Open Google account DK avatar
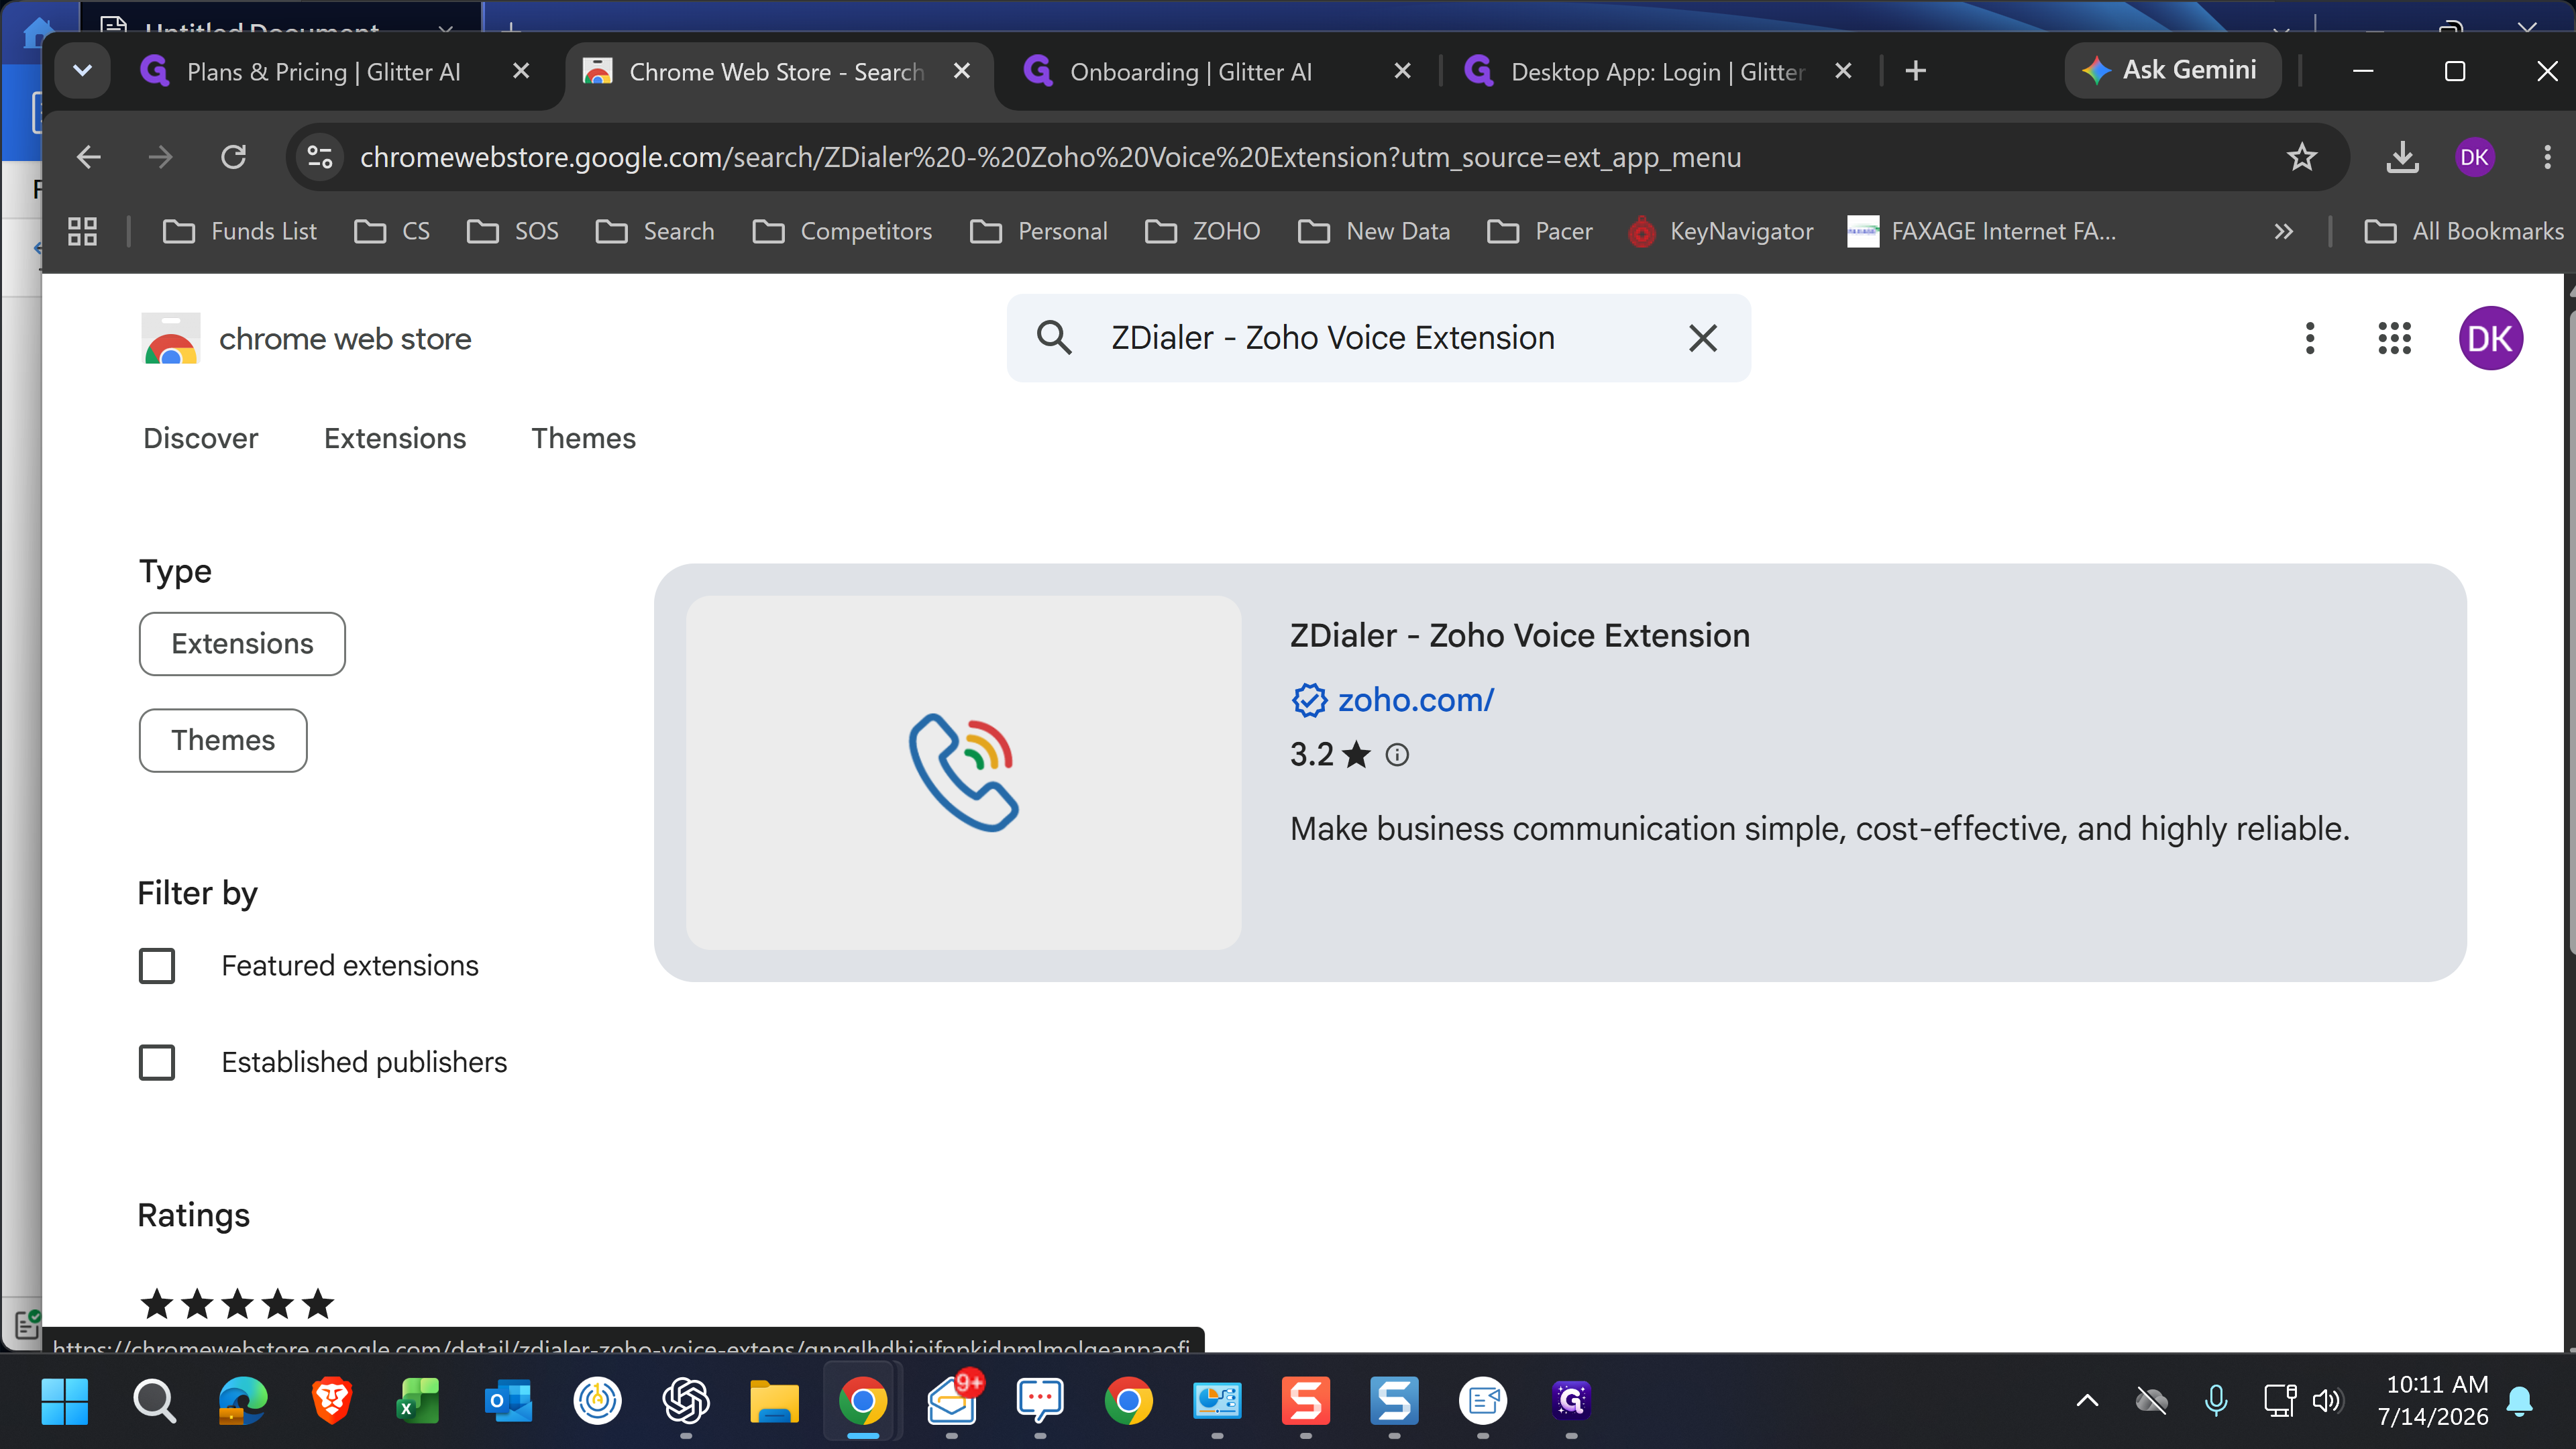Viewport: 2576px width, 1449px height. pyautogui.click(x=2490, y=338)
